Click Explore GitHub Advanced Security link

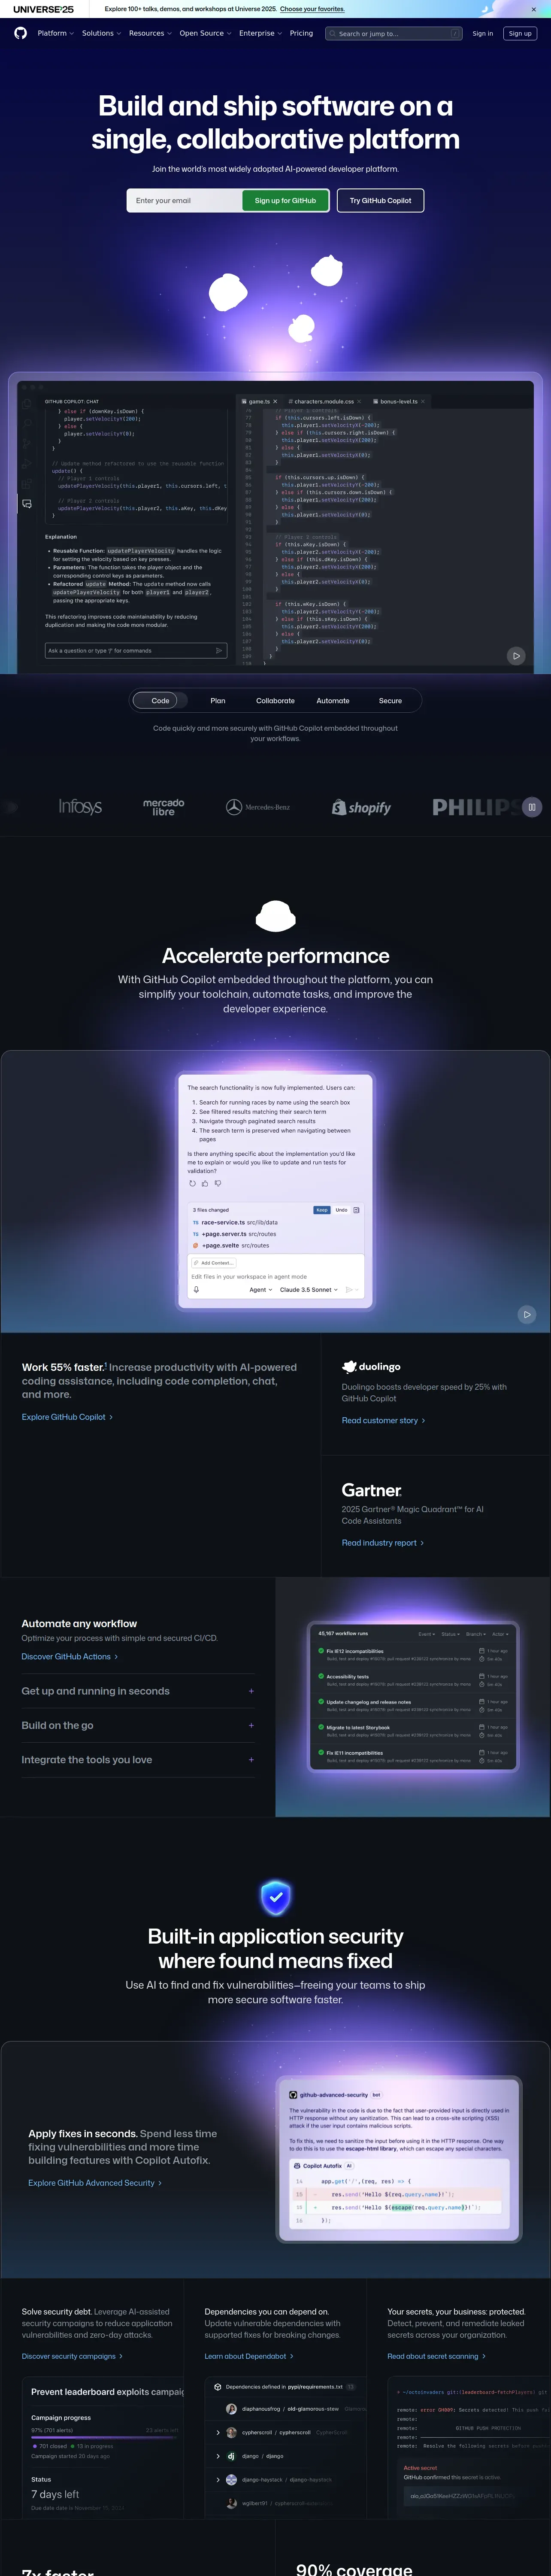[95, 2183]
